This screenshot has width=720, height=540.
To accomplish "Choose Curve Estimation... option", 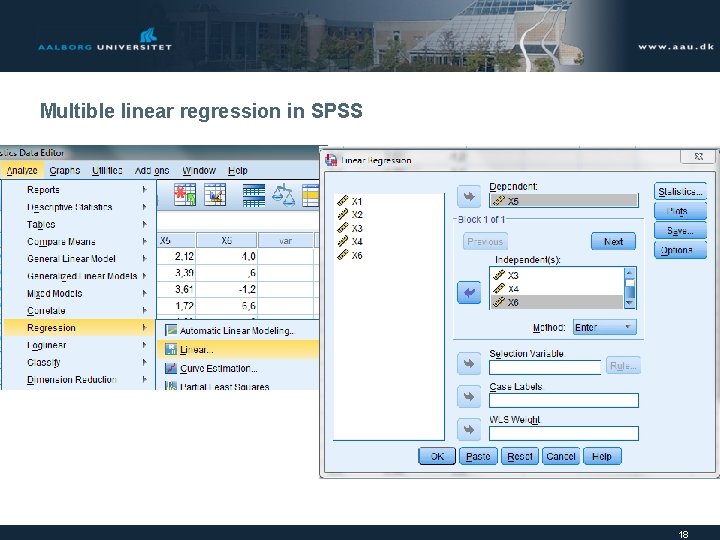I will pyautogui.click(x=237, y=368).
